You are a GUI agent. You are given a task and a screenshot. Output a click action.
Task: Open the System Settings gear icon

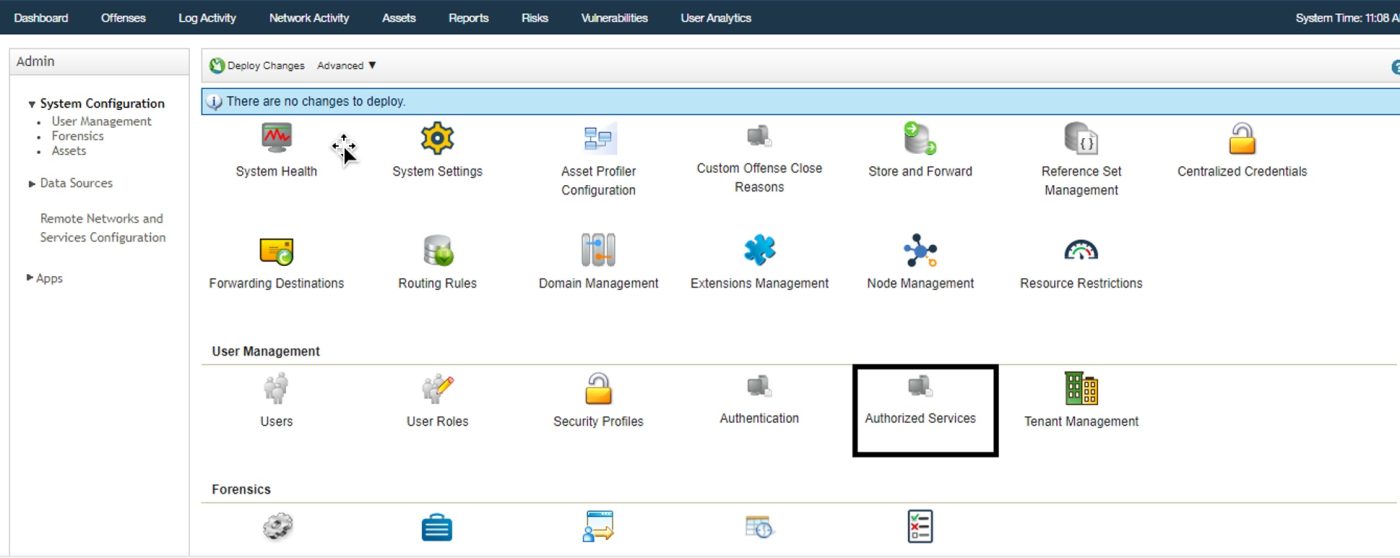(437, 138)
